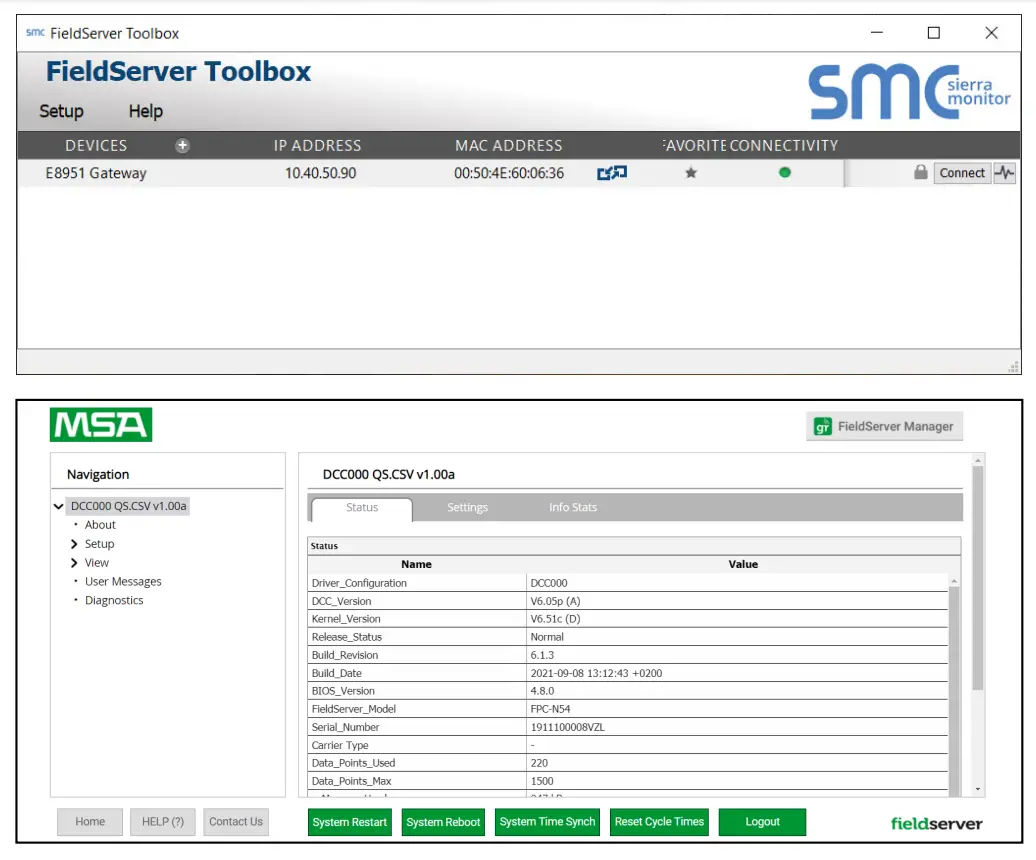Select Diagnostics in navigation tree

[x=114, y=600]
